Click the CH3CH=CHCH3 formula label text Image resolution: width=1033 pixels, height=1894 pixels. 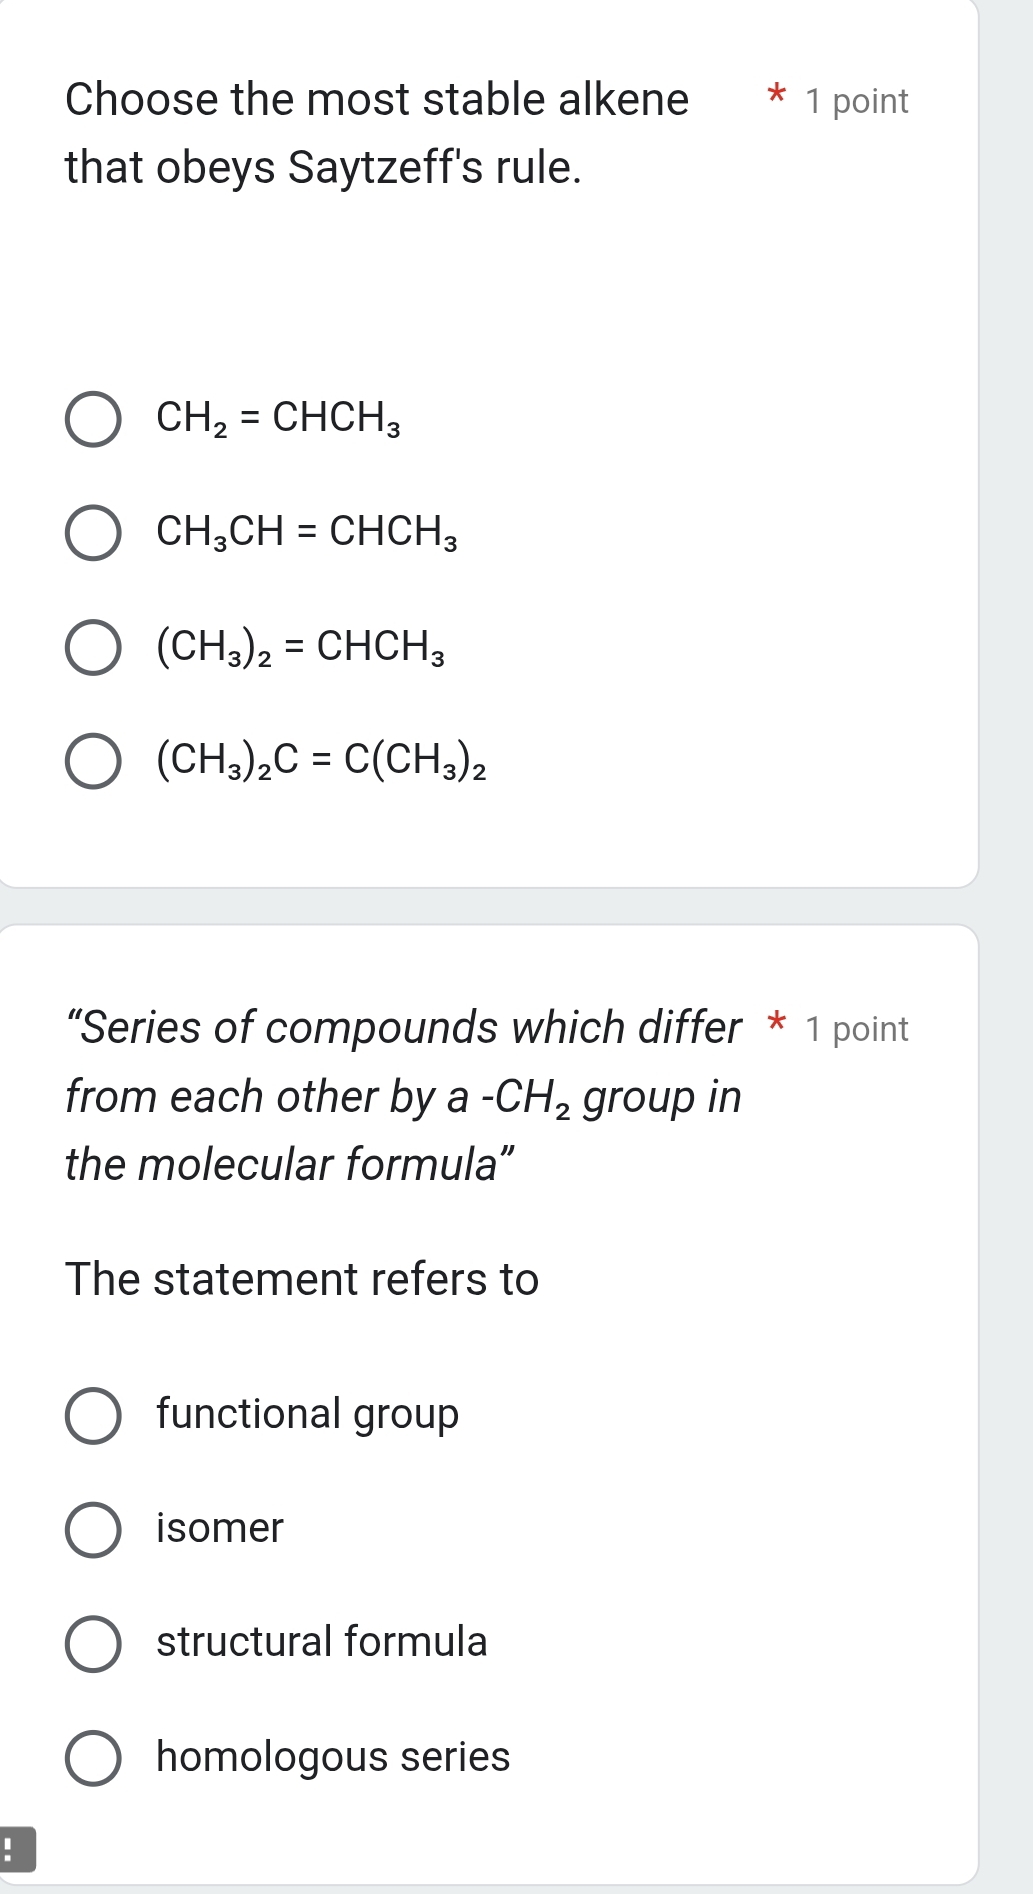[x=306, y=532]
